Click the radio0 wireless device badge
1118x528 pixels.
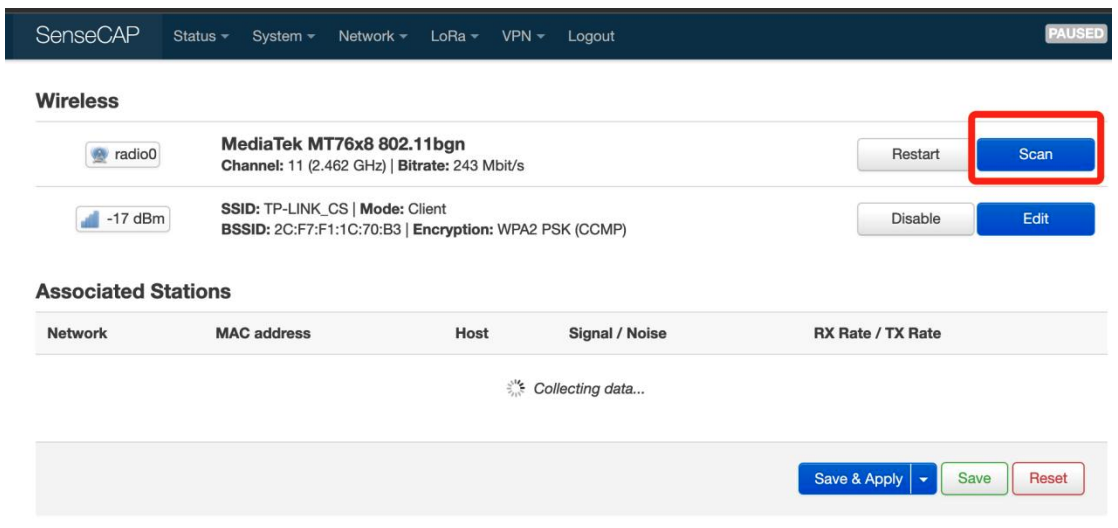coord(123,155)
